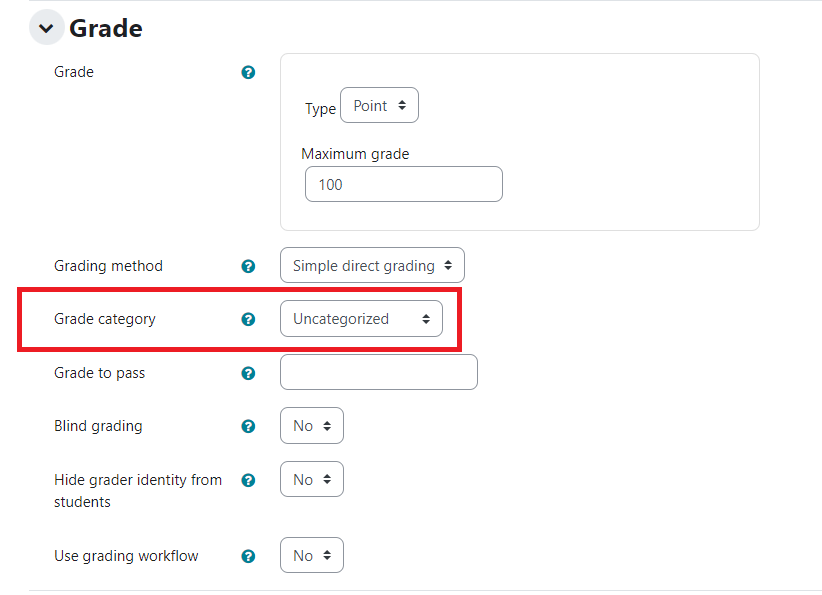The width and height of the screenshot is (822, 595).
Task: Open the grade Type dropdown
Action: pyautogui.click(x=379, y=105)
